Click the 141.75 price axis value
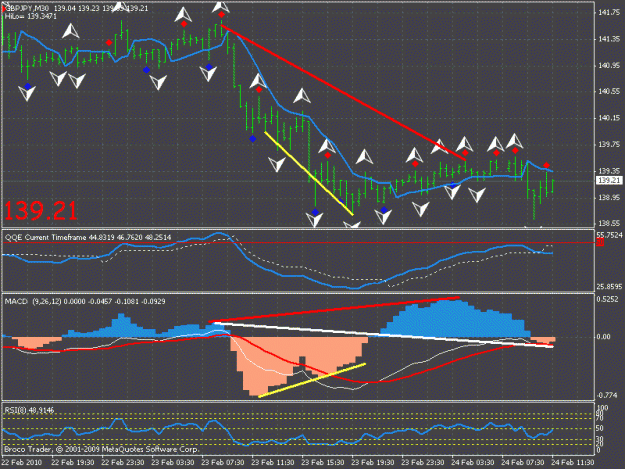The width and height of the screenshot is (625, 469). (609, 13)
